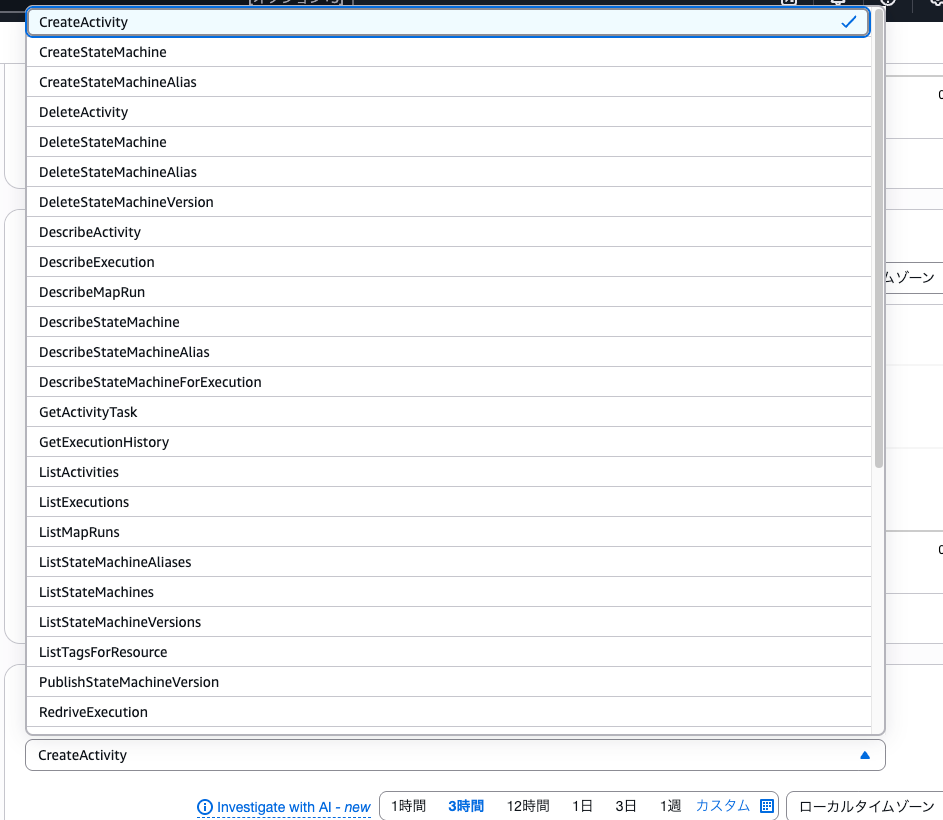This screenshot has height=820, width=943.
Task: Select the 1週 time range
Action: [x=670, y=806]
